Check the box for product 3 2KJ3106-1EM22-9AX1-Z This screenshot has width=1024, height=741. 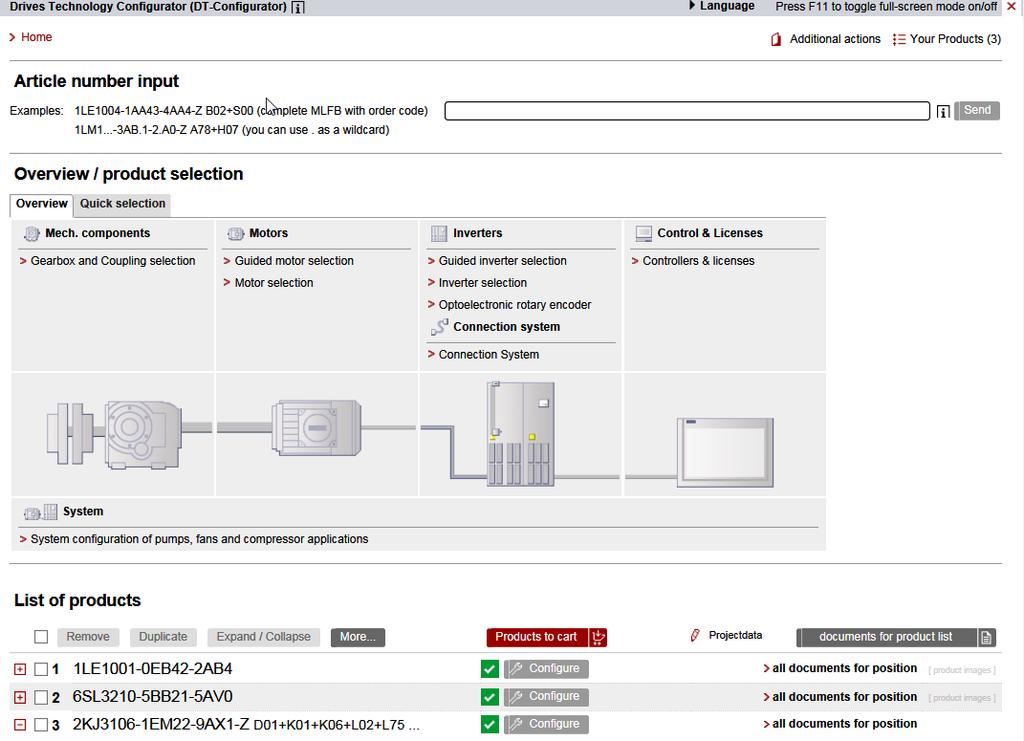41,725
